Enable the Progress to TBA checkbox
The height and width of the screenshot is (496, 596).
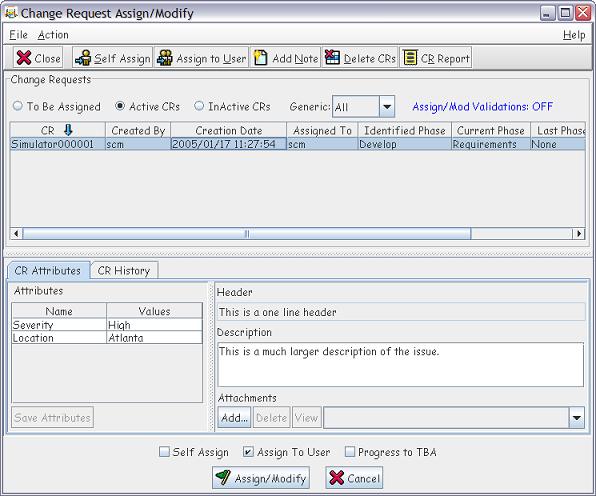349,452
